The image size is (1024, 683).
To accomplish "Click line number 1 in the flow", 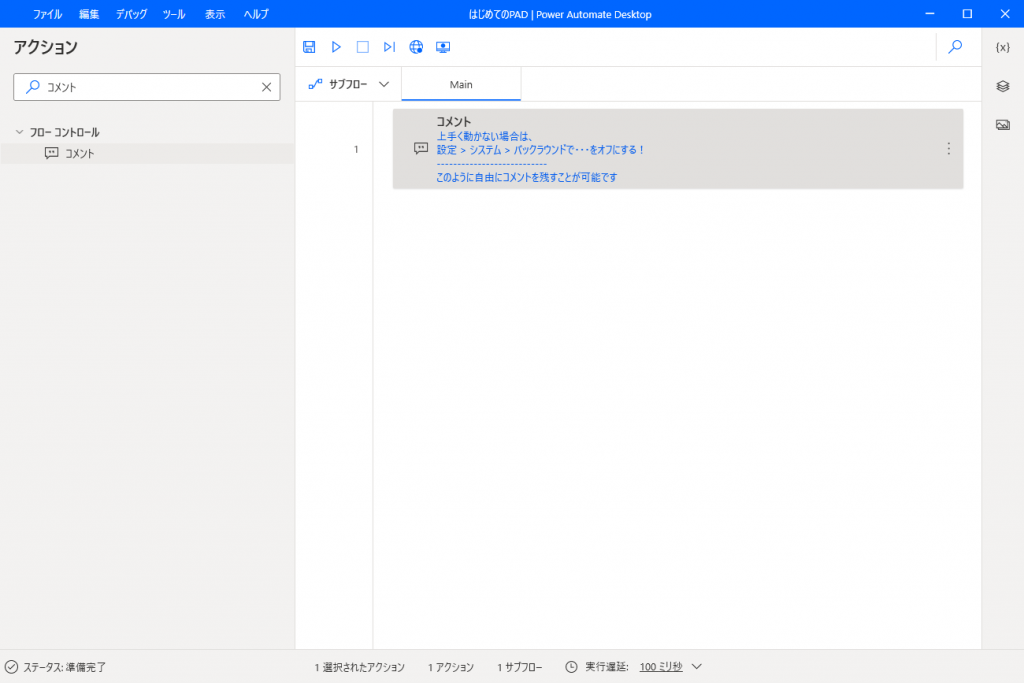I will click(x=356, y=150).
